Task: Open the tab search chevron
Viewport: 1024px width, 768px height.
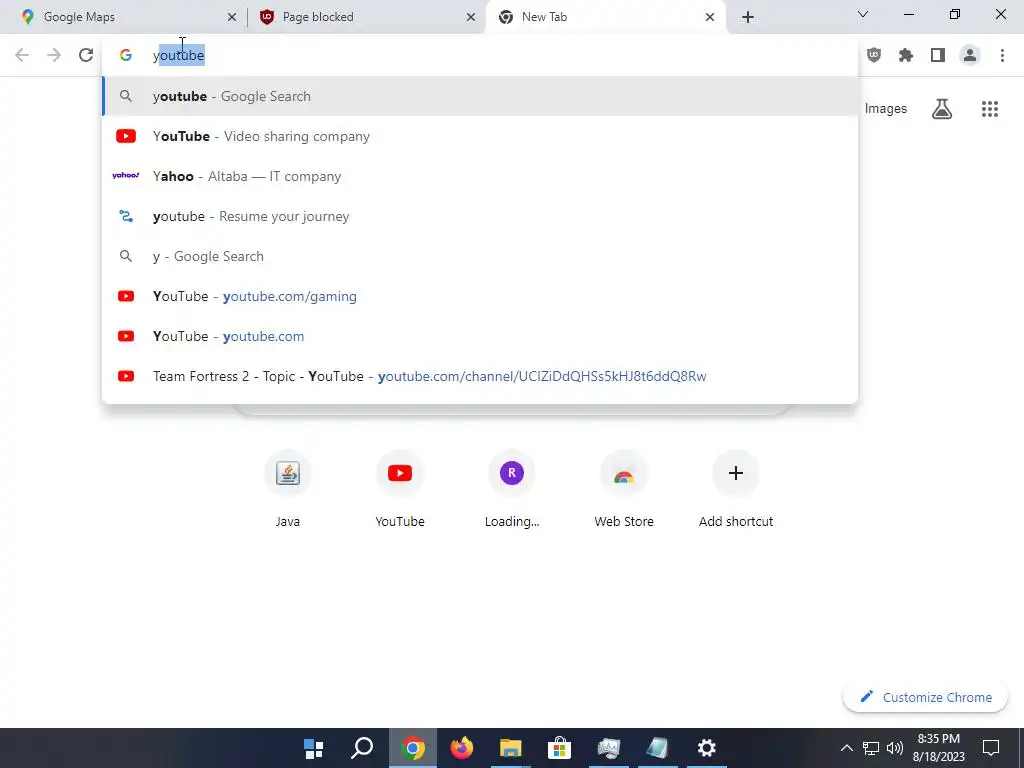Action: click(863, 14)
